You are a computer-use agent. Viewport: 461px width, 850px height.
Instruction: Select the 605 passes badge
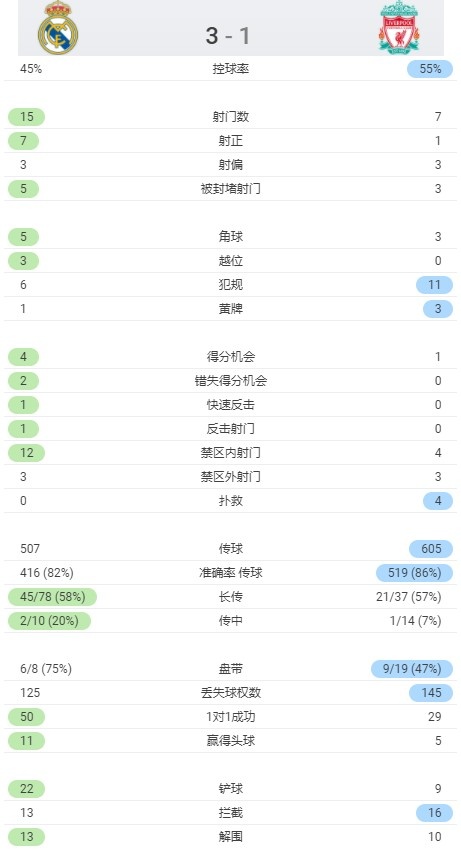click(431, 549)
